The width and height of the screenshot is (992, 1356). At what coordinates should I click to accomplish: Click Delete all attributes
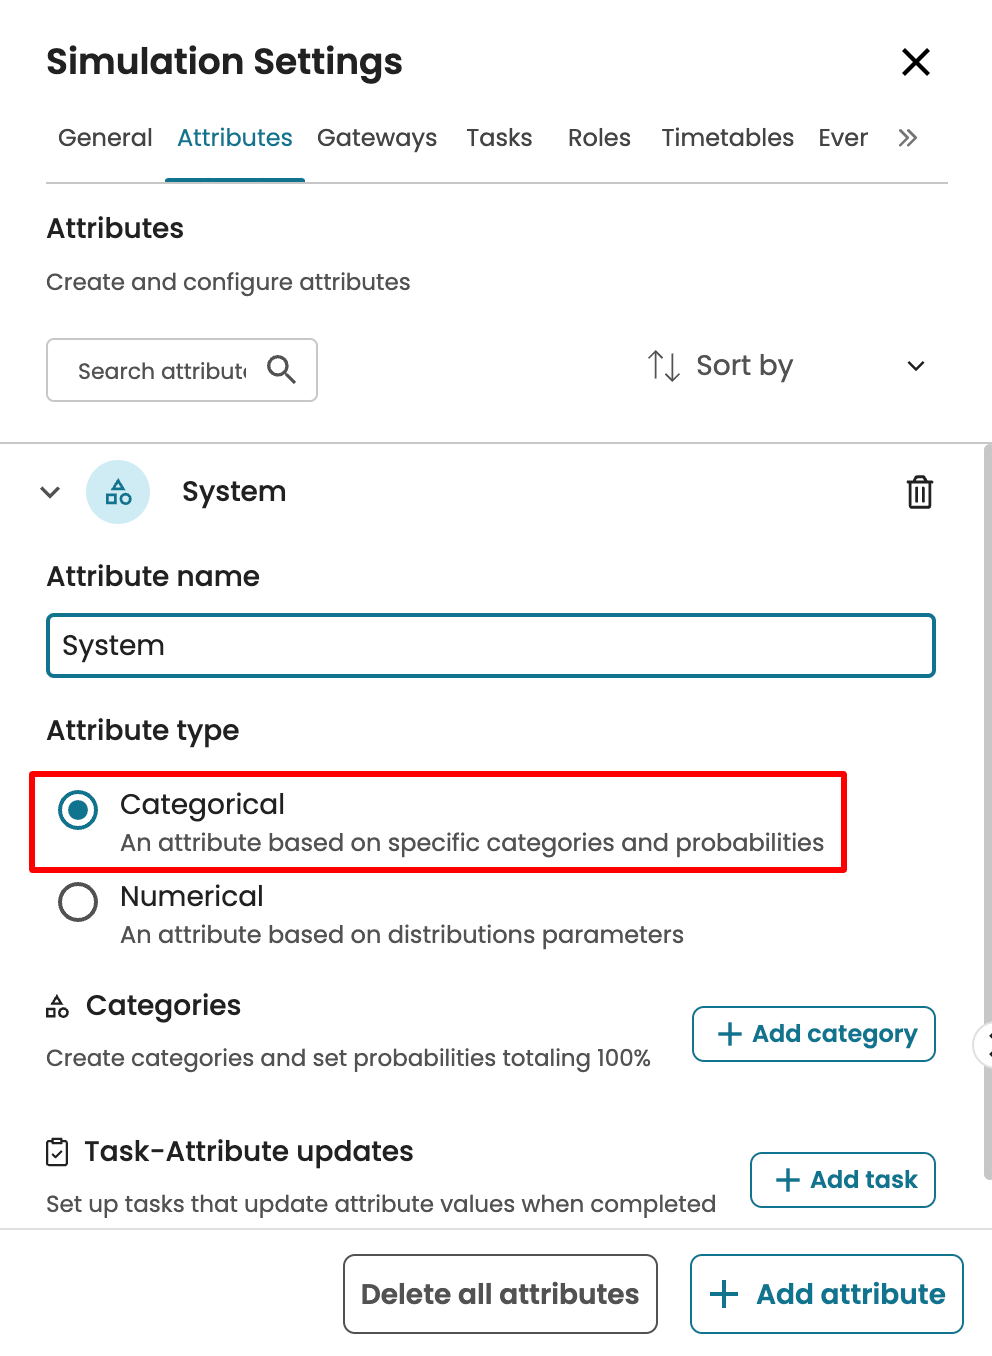pyautogui.click(x=500, y=1294)
